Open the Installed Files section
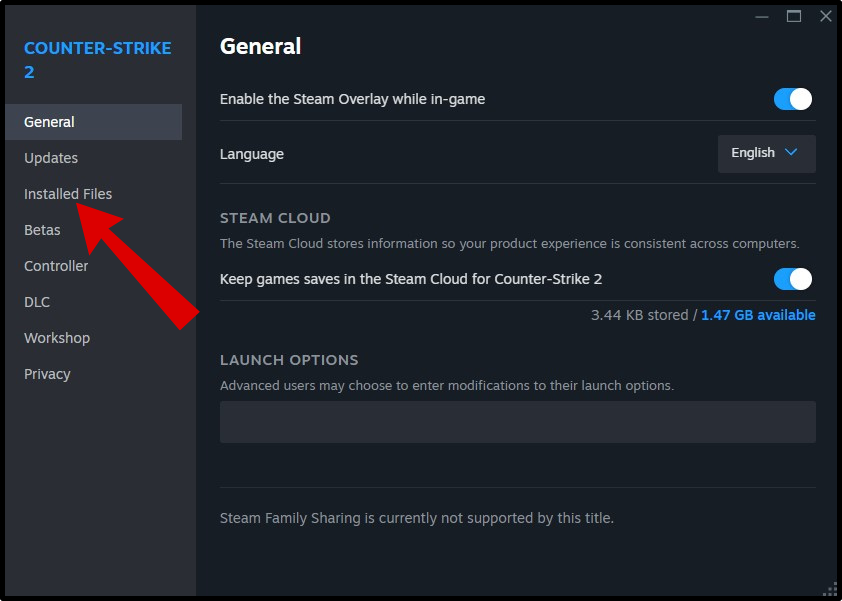The image size is (842, 601). 68,194
